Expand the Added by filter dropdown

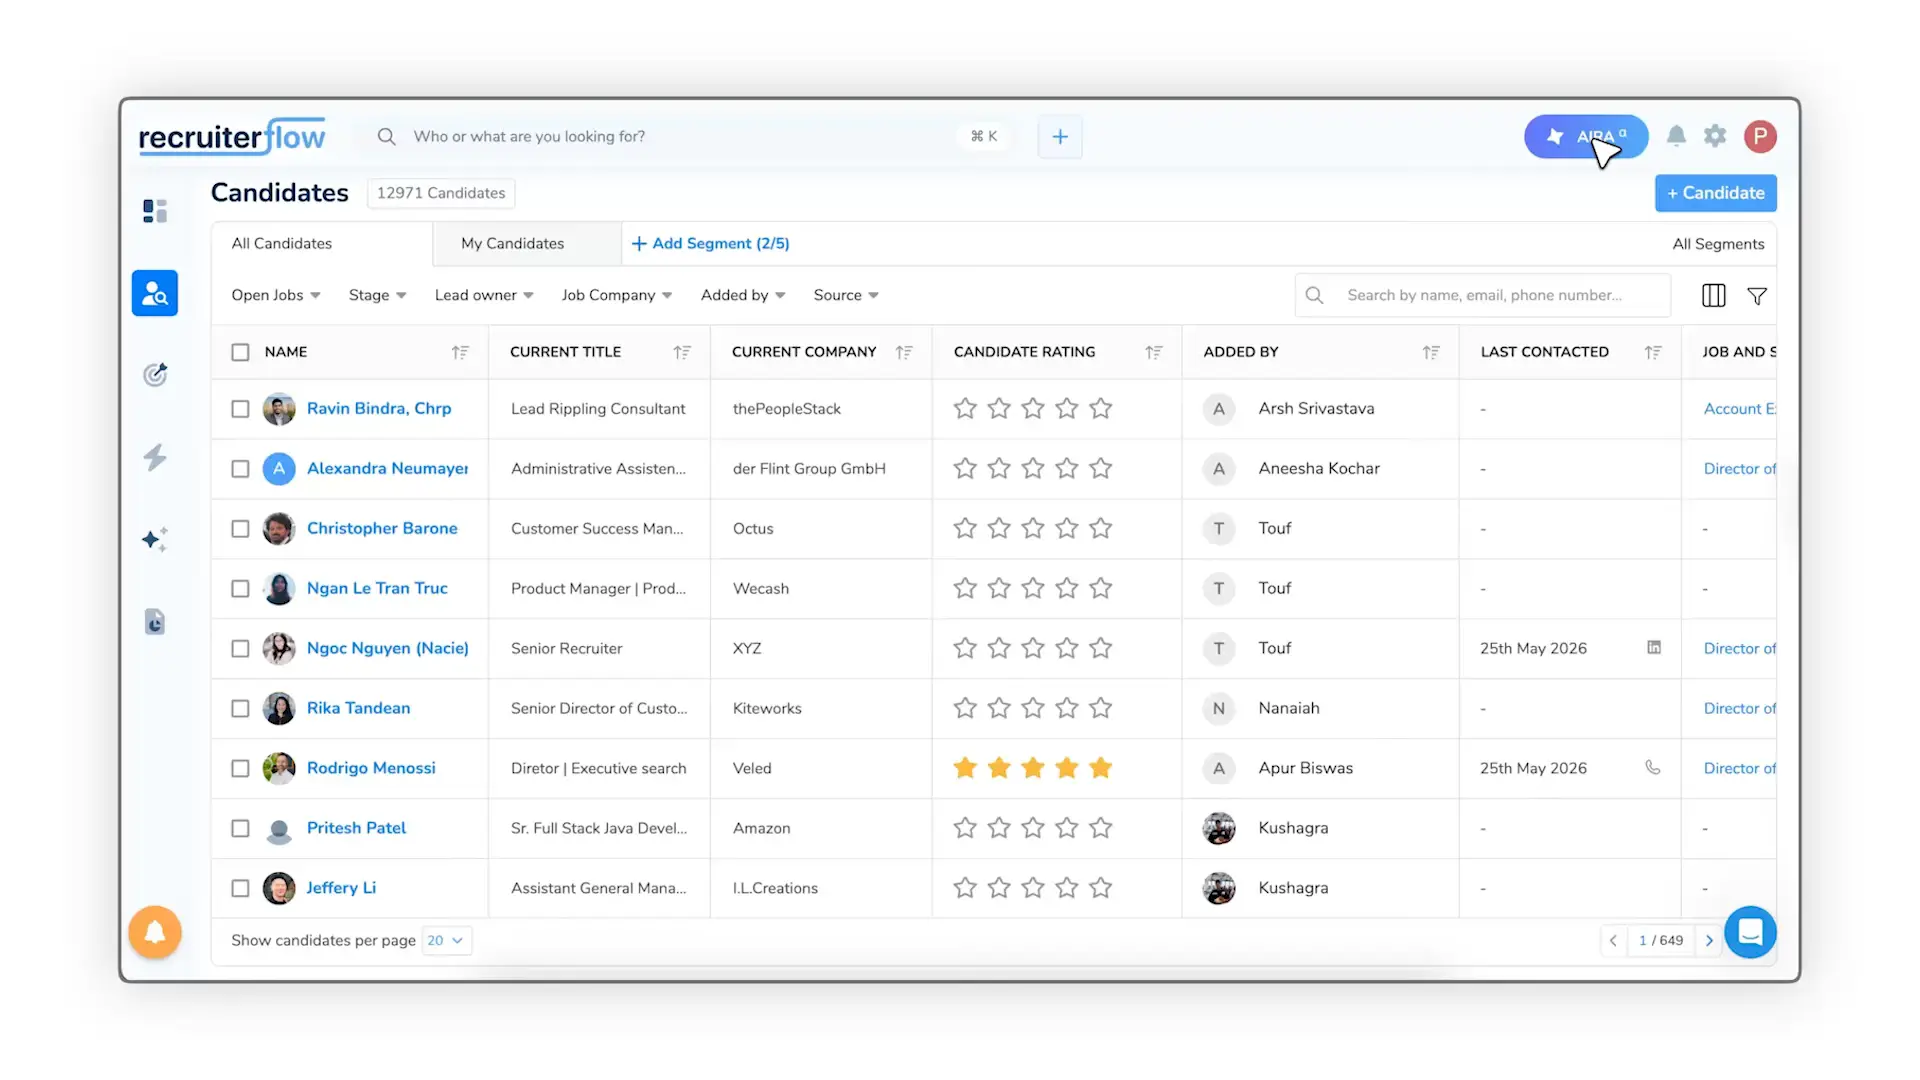(x=743, y=295)
